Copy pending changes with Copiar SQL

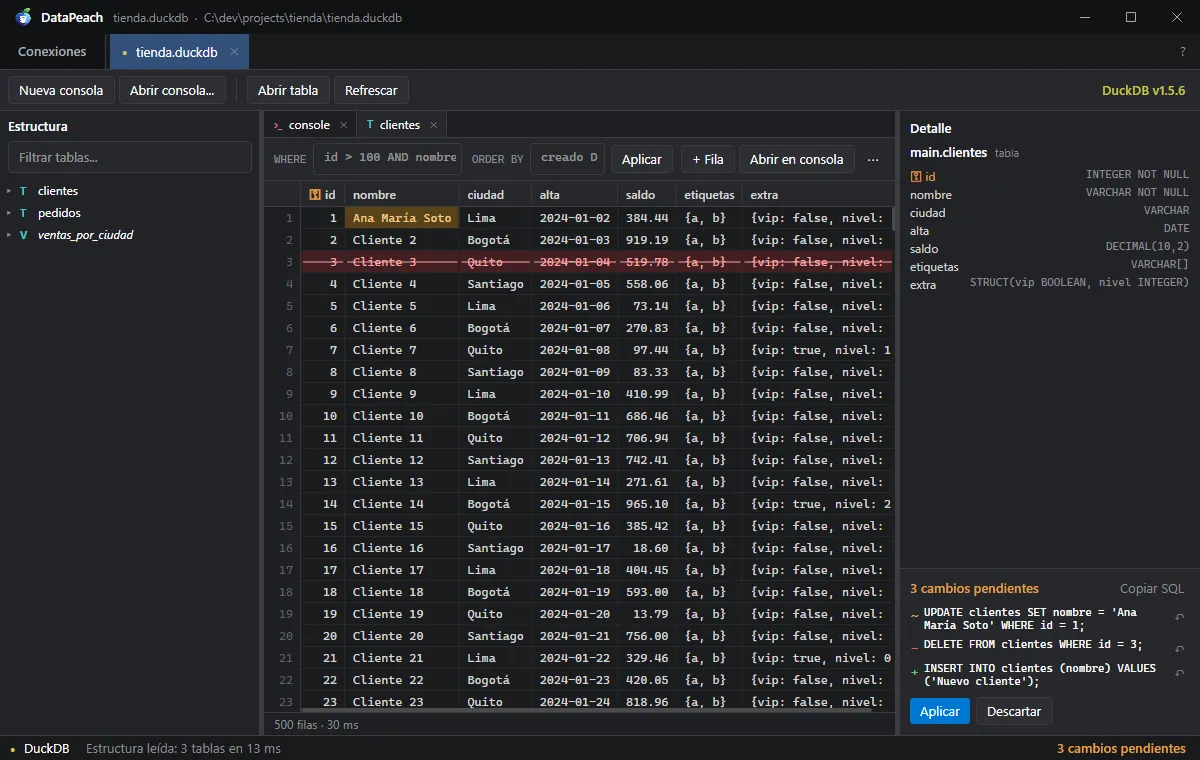[x=1152, y=589]
